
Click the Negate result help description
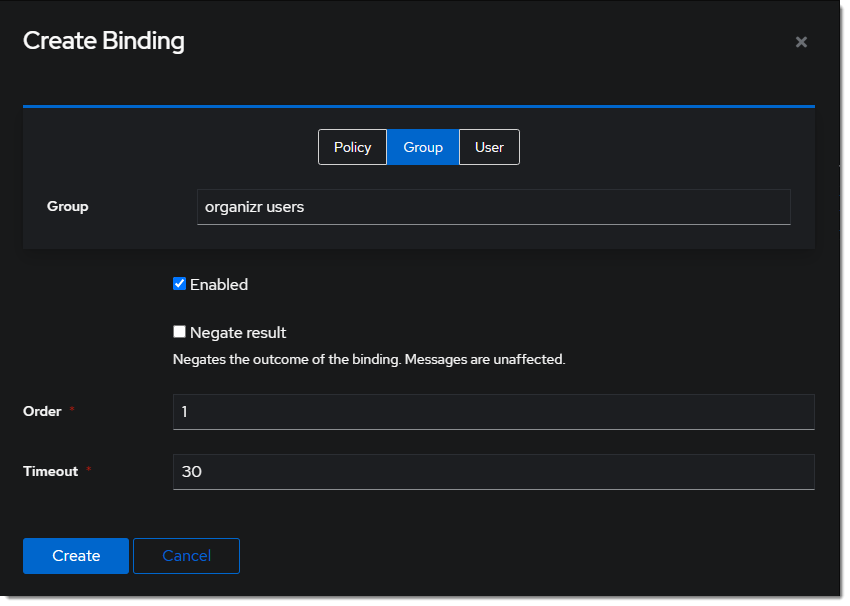369,359
